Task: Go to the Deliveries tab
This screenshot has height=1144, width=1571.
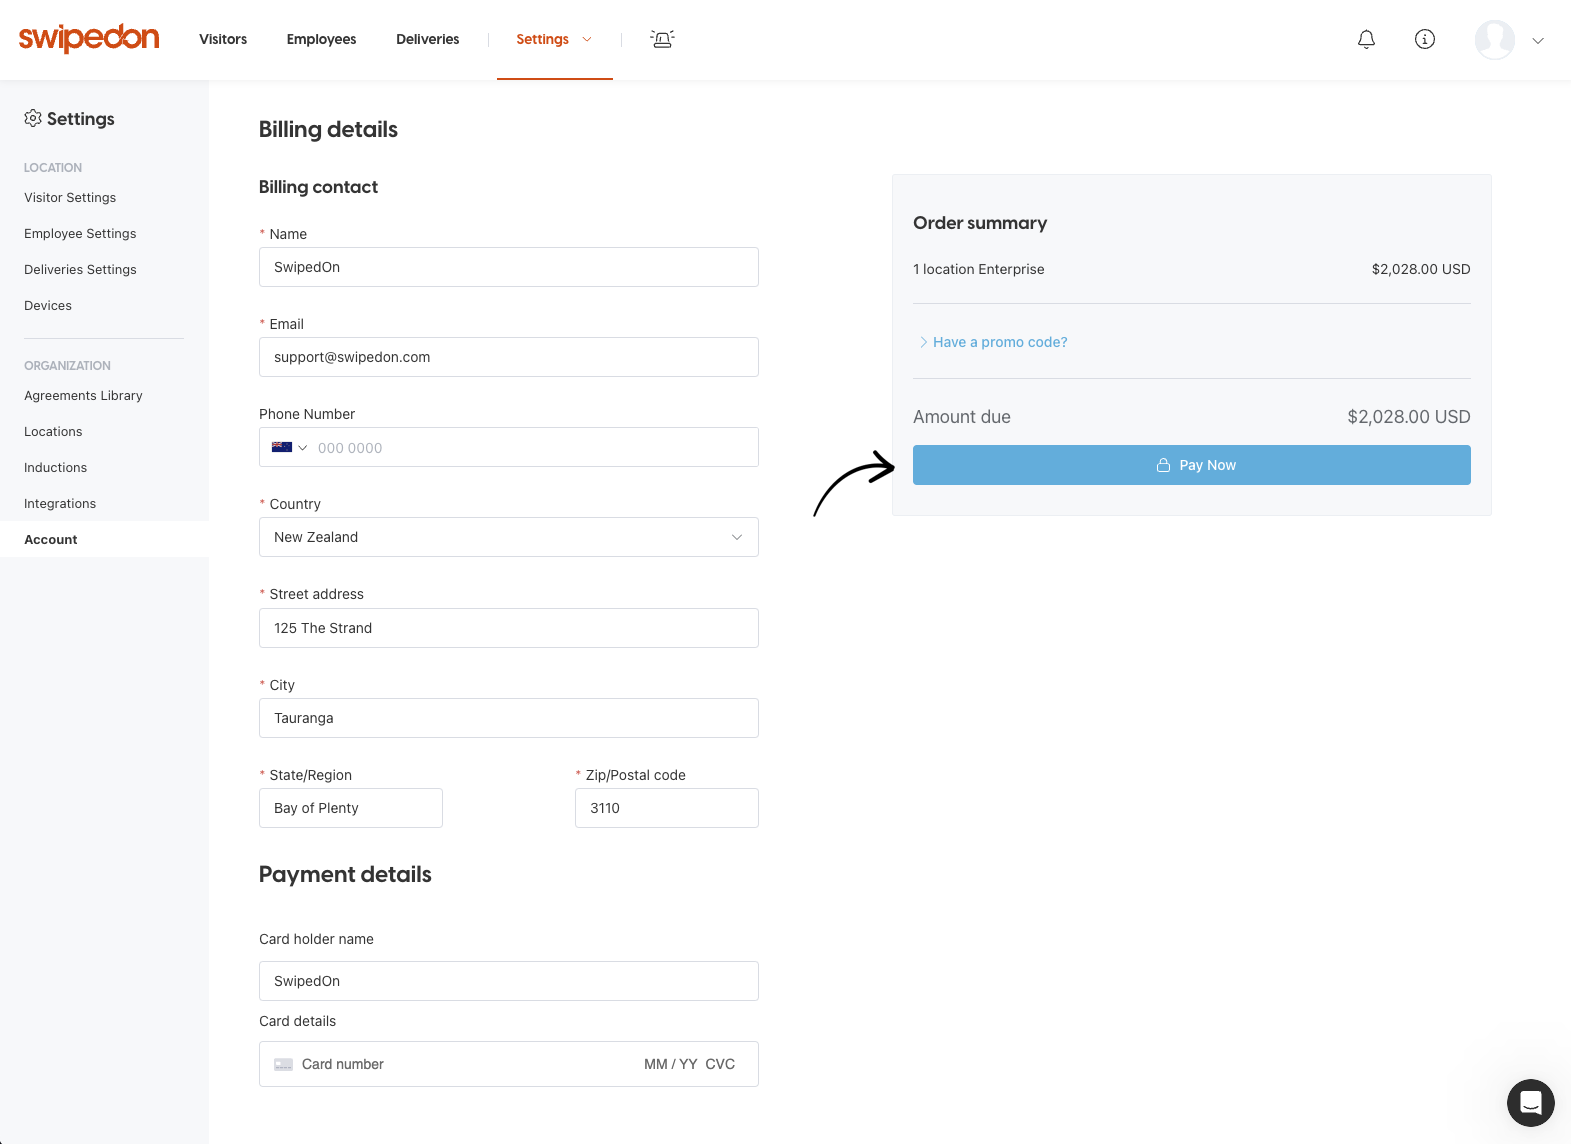Action: coord(428,39)
